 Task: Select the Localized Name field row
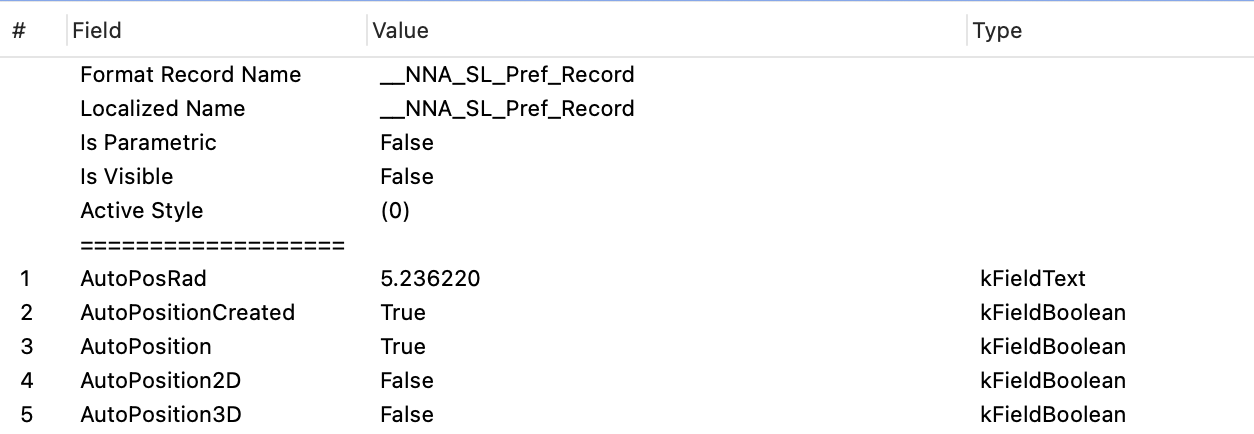point(162,109)
